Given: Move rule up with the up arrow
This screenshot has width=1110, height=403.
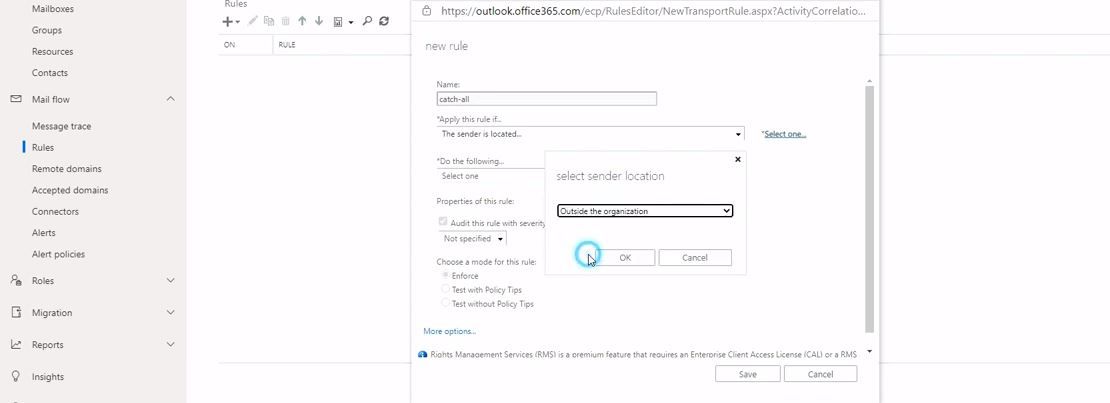Looking at the screenshot, I should coord(302,21).
